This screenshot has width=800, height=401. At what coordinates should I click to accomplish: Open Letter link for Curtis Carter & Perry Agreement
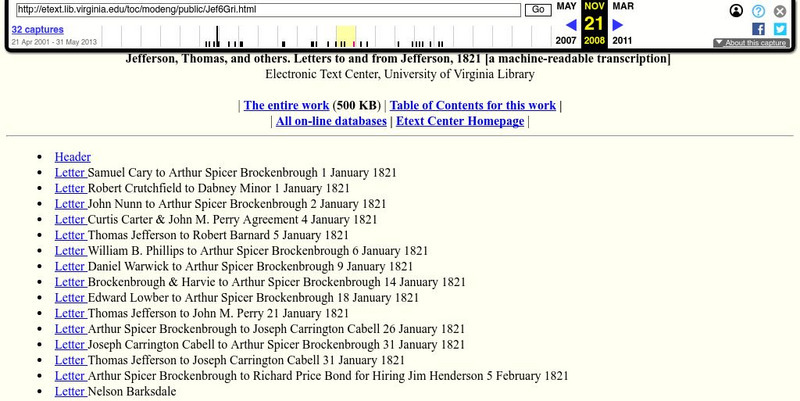click(71, 219)
